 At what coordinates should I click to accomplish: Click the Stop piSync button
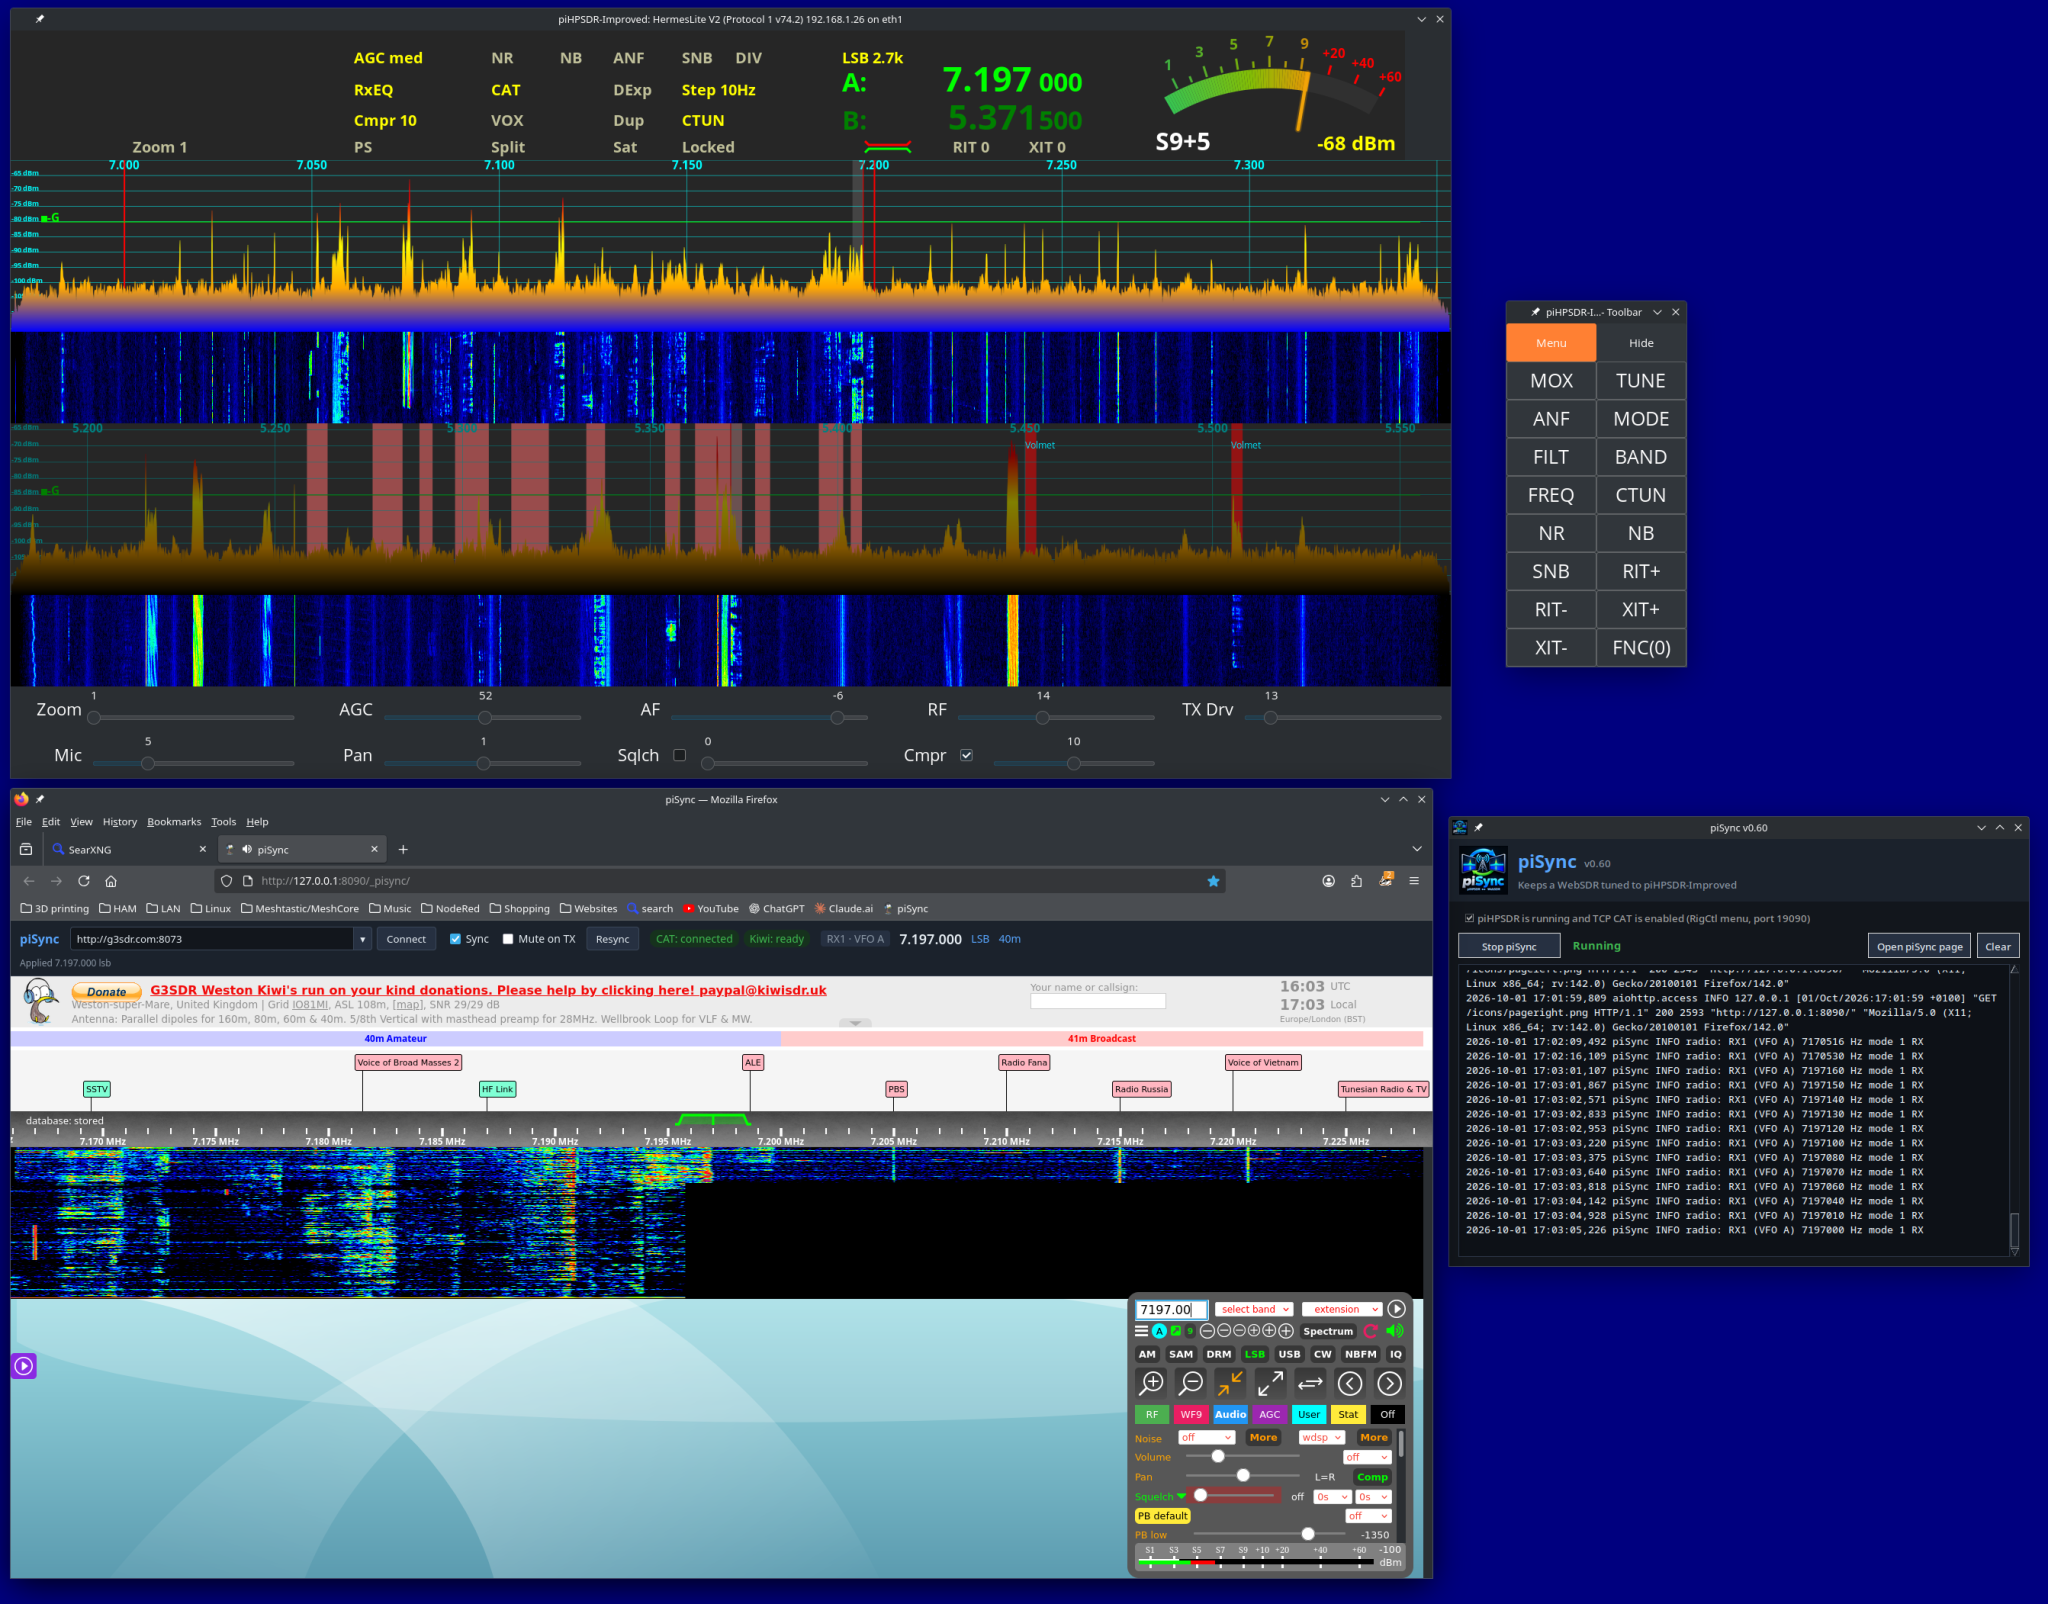coord(1508,946)
